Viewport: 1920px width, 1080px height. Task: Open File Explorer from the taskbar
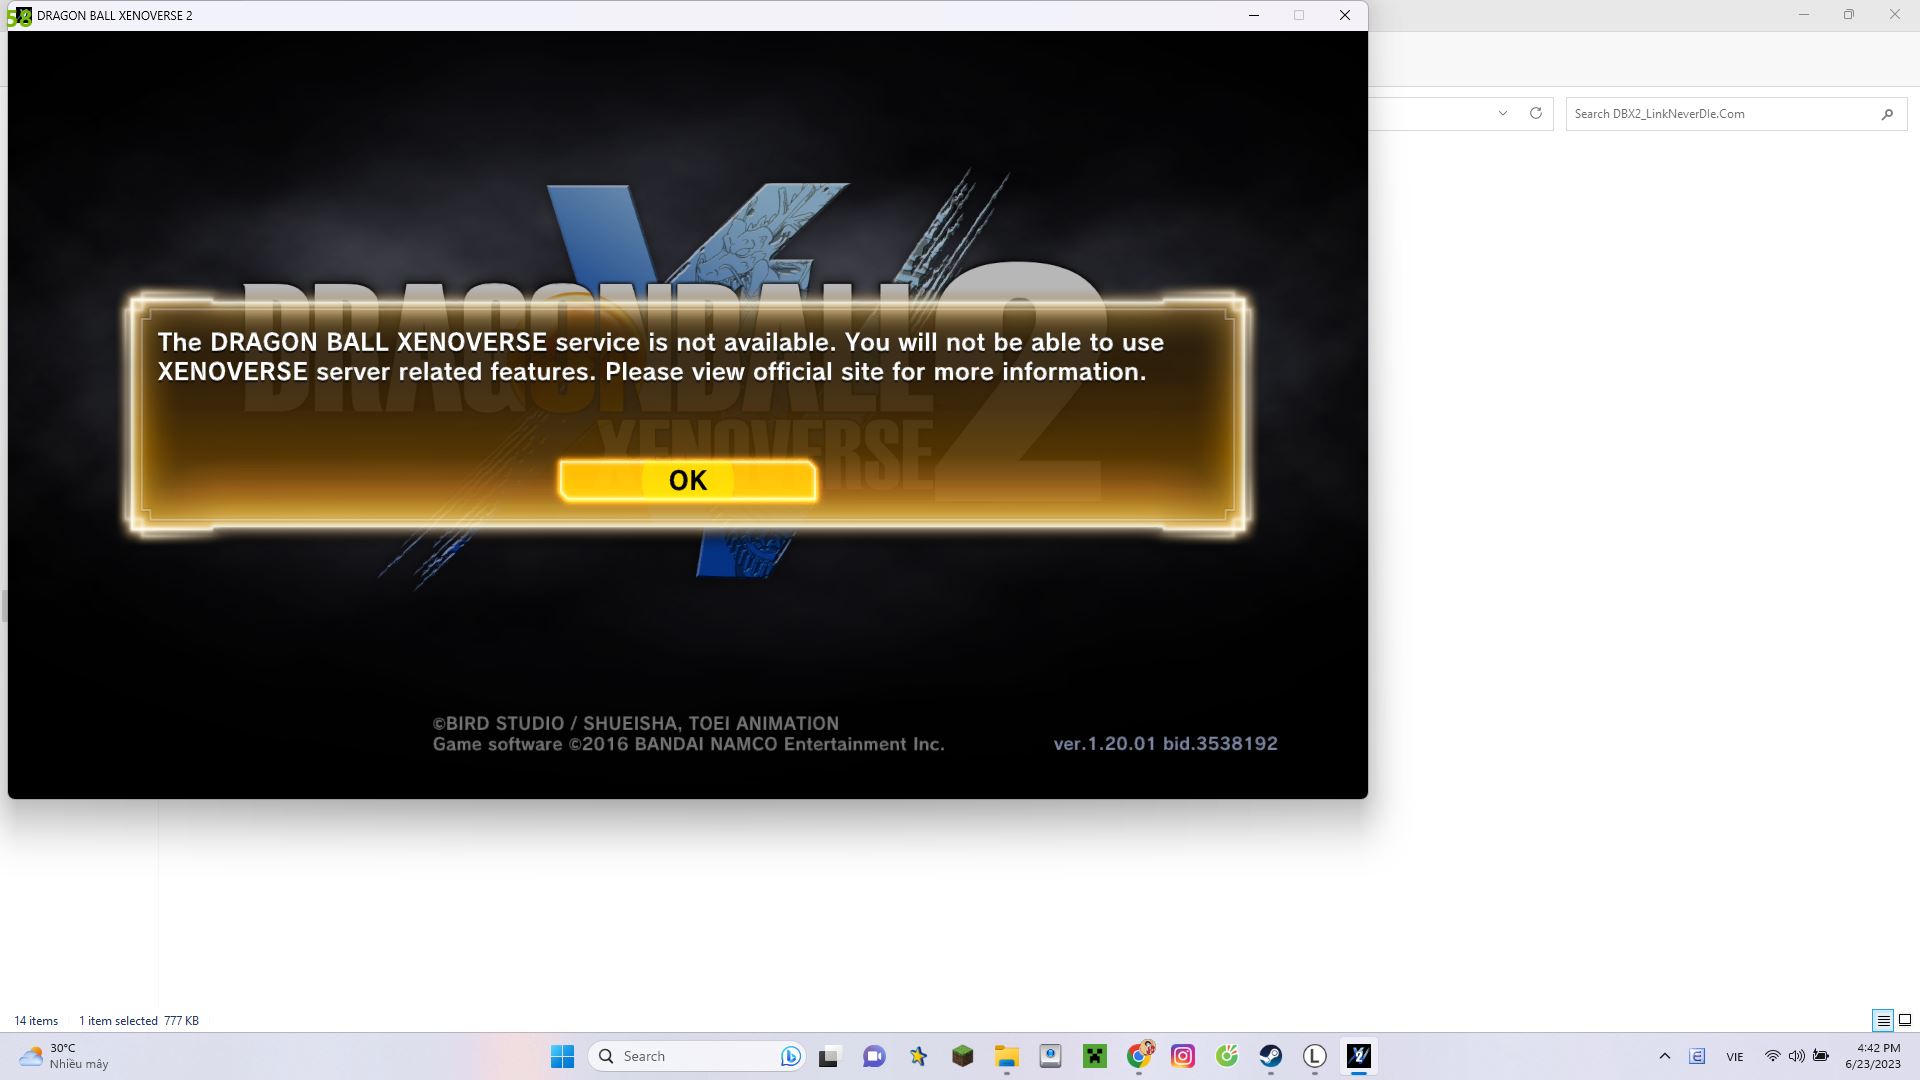pos(1006,1056)
